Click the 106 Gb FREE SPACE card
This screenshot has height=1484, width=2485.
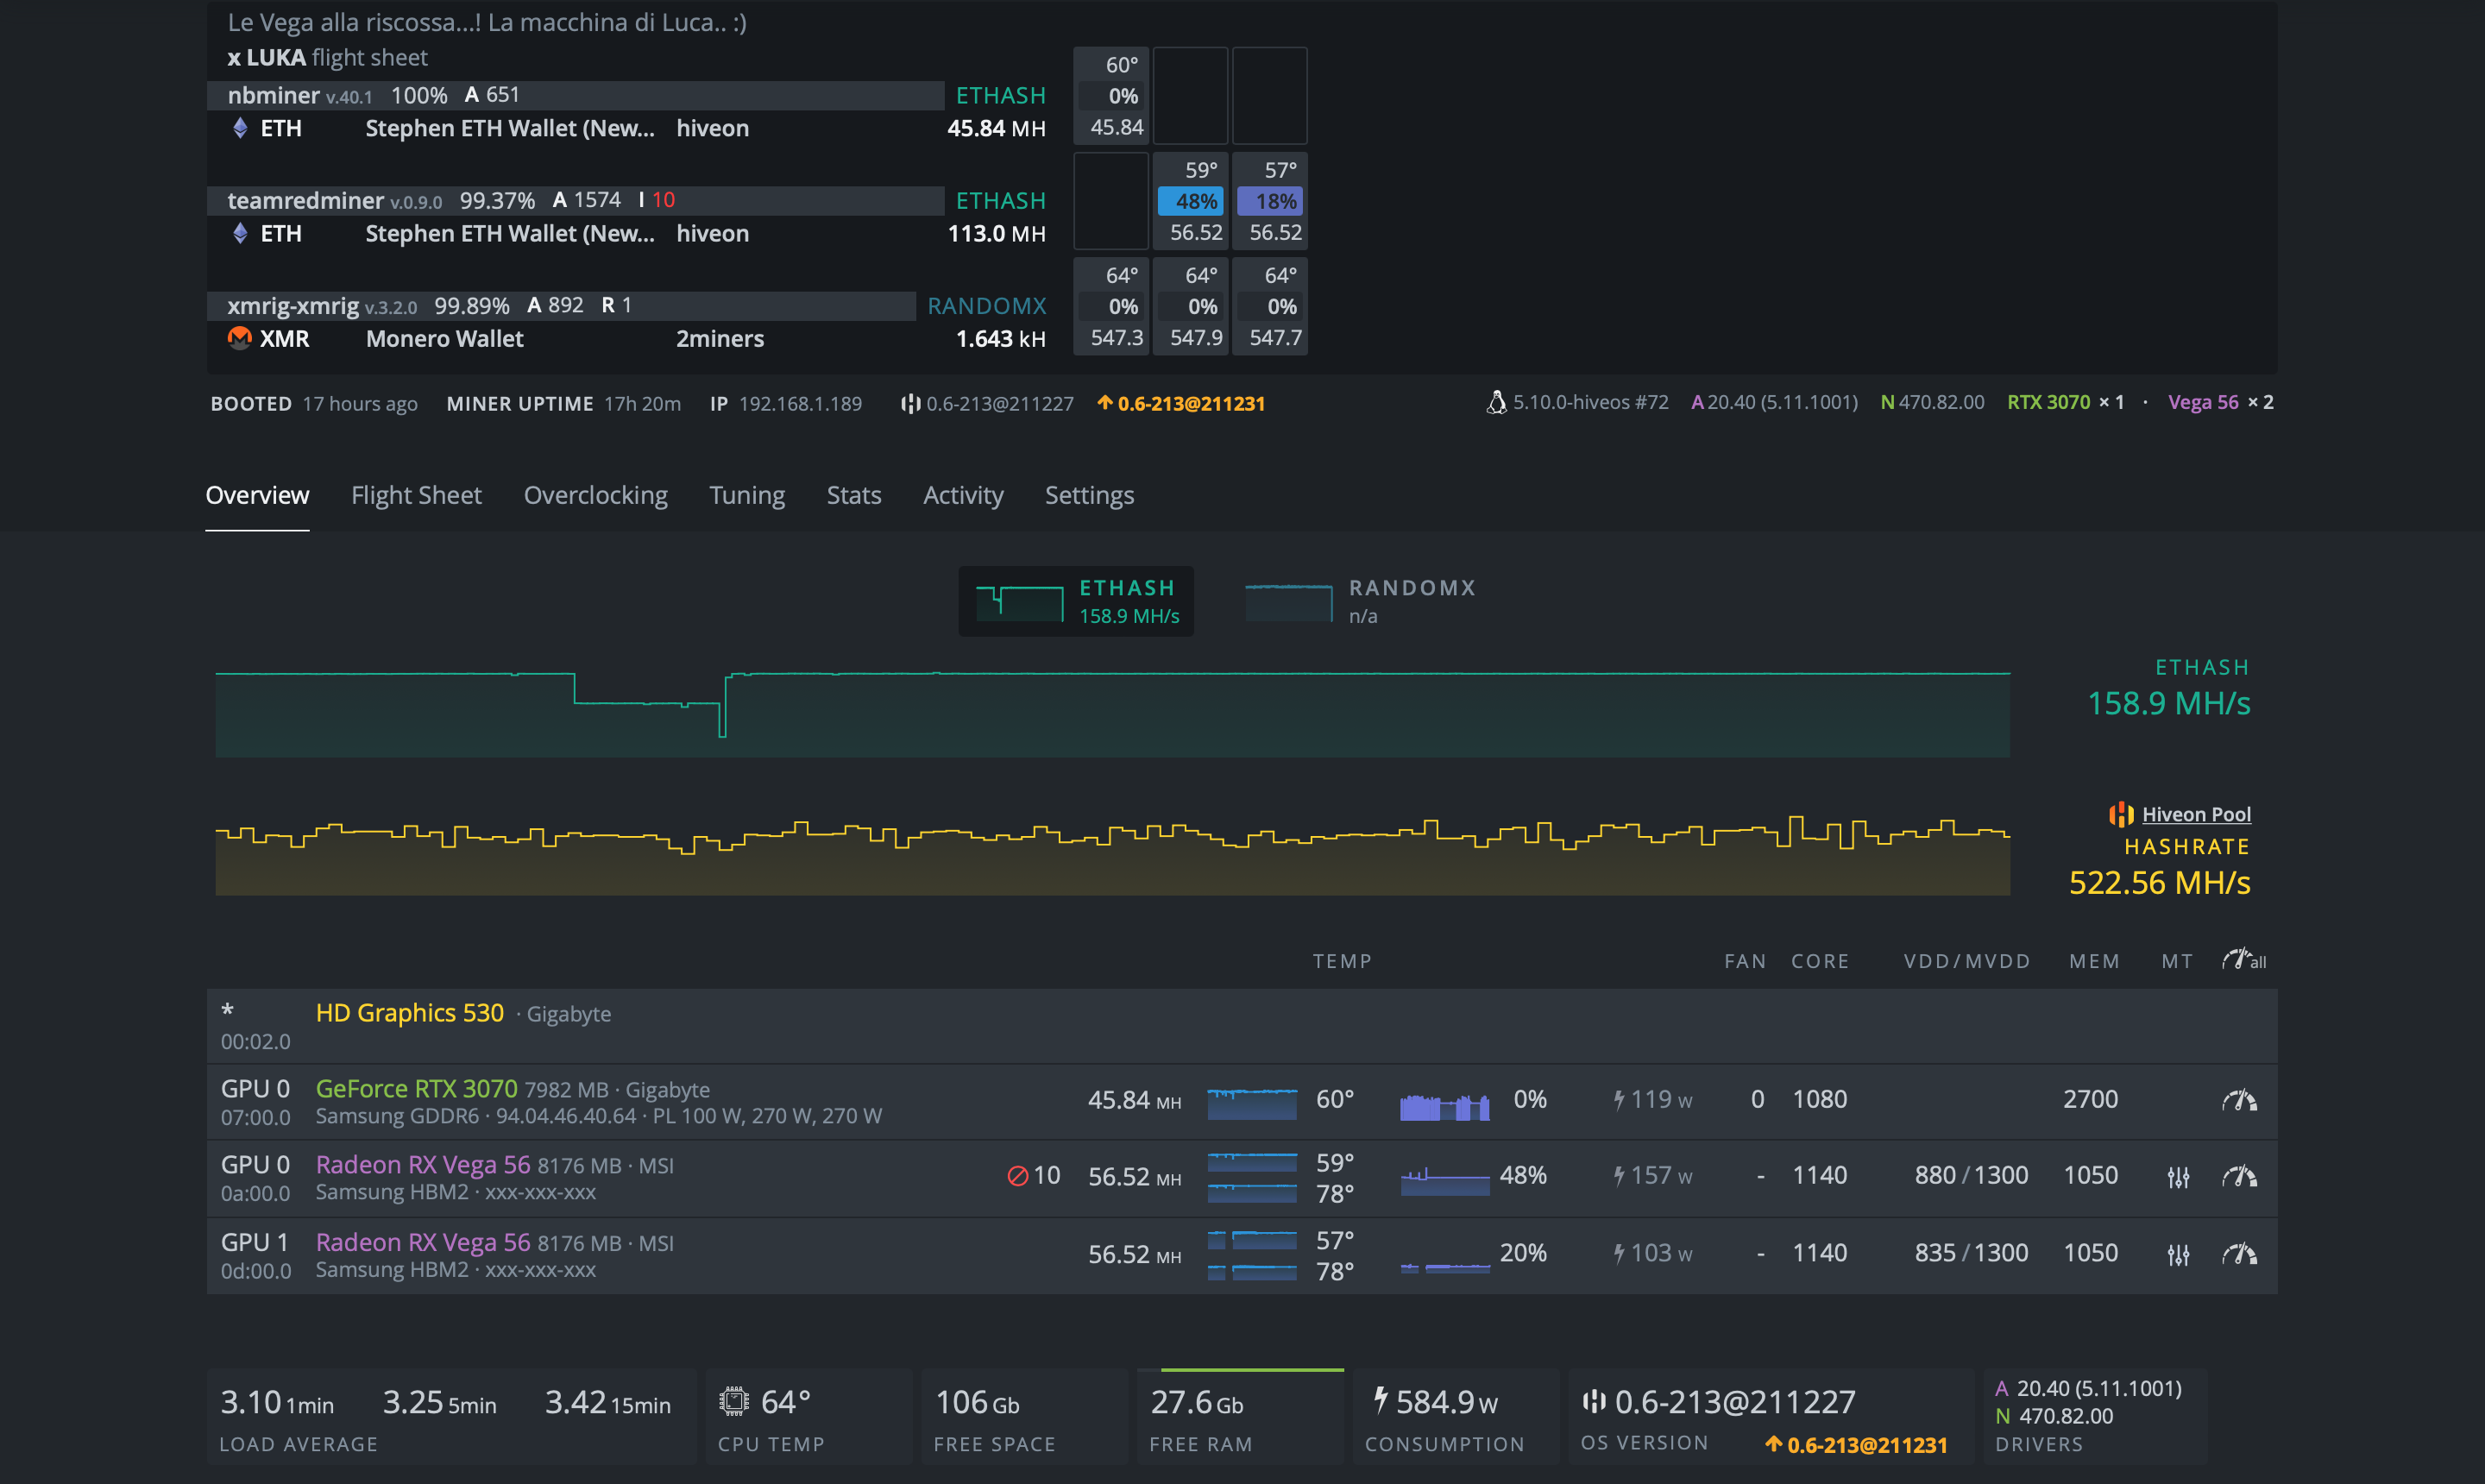[1025, 1416]
